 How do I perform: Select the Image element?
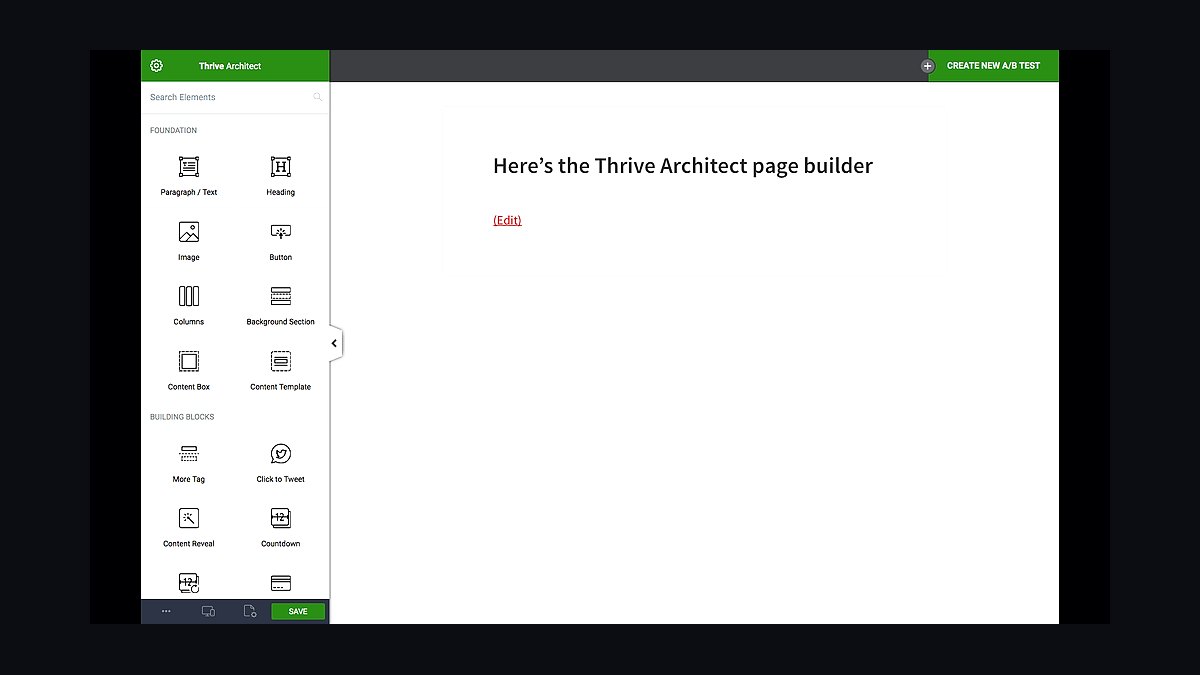pyautogui.click(x=189, y=241)
